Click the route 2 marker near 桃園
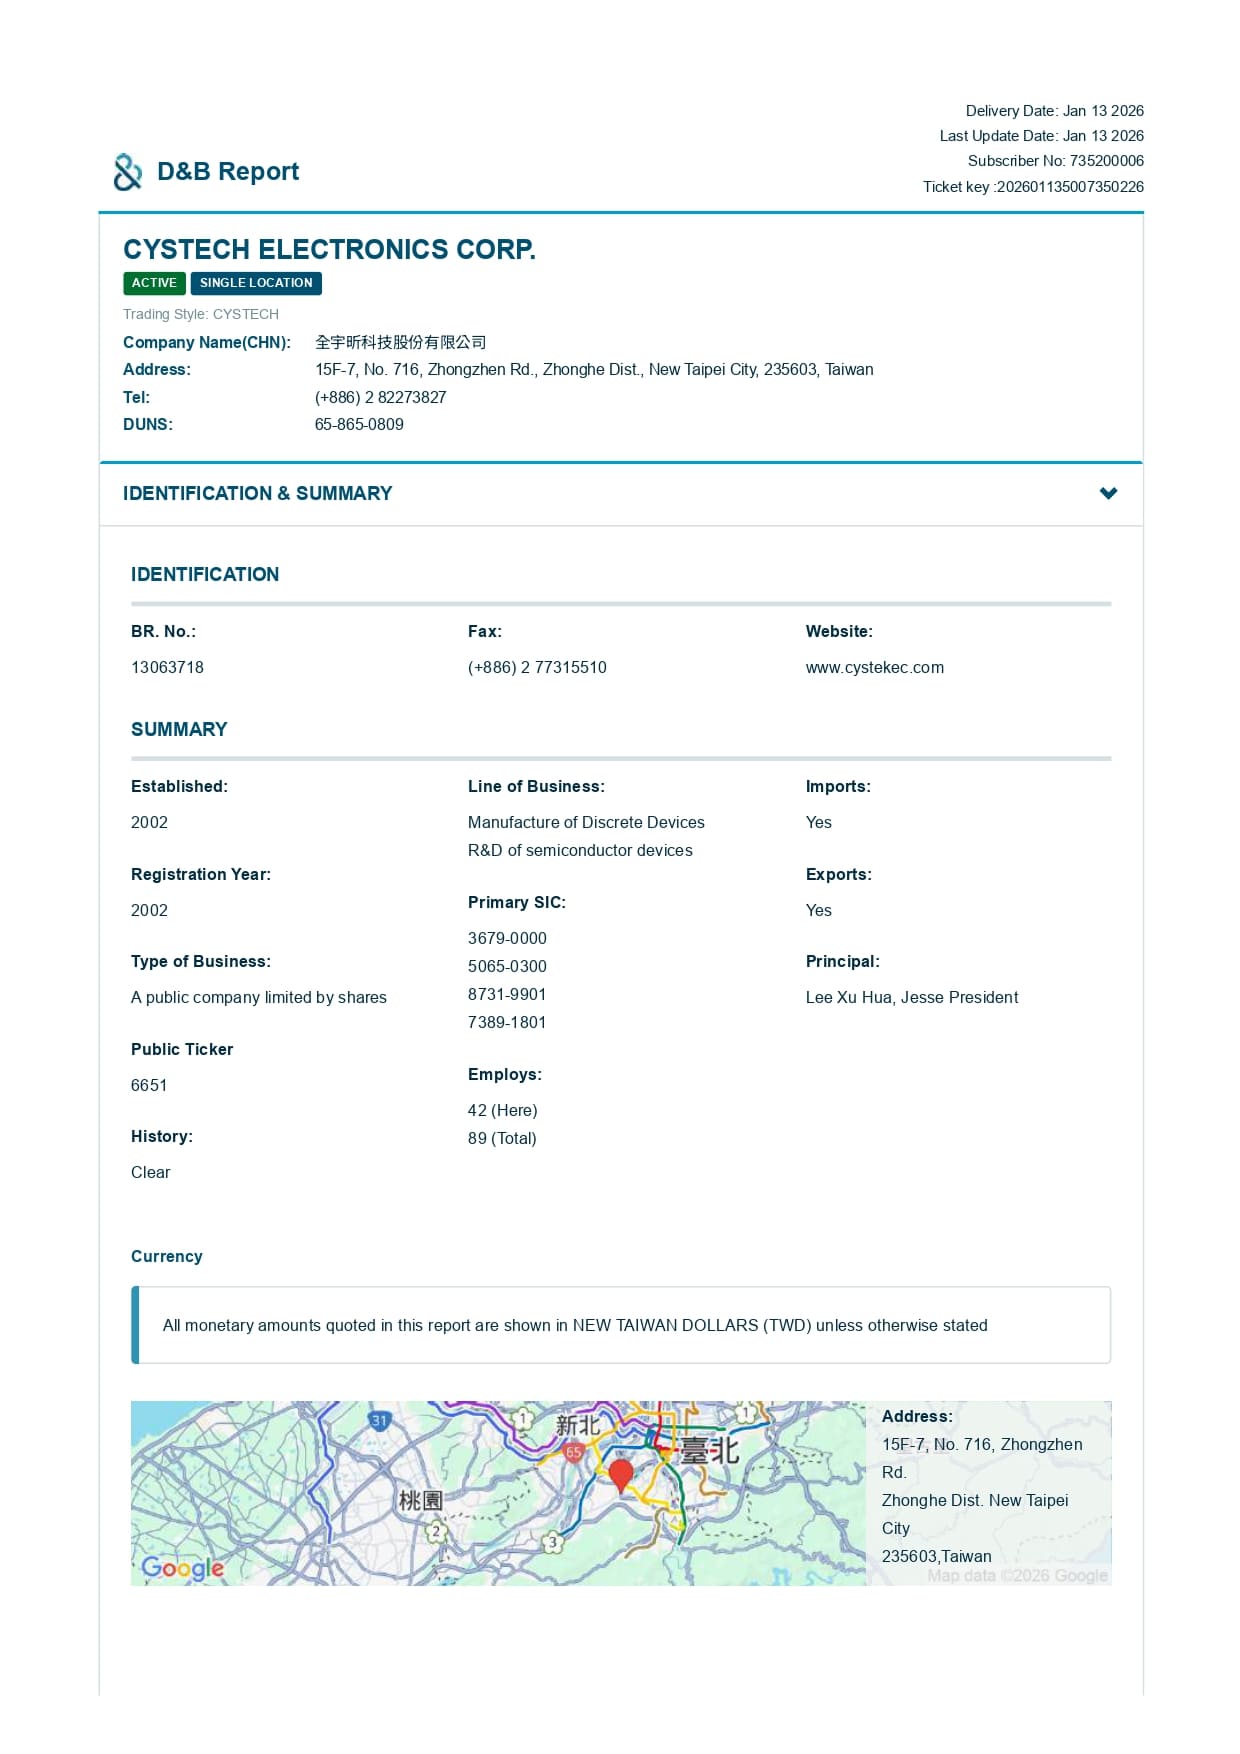Viewport: 1240px width, 1754px height. (x=435, y=1530)
